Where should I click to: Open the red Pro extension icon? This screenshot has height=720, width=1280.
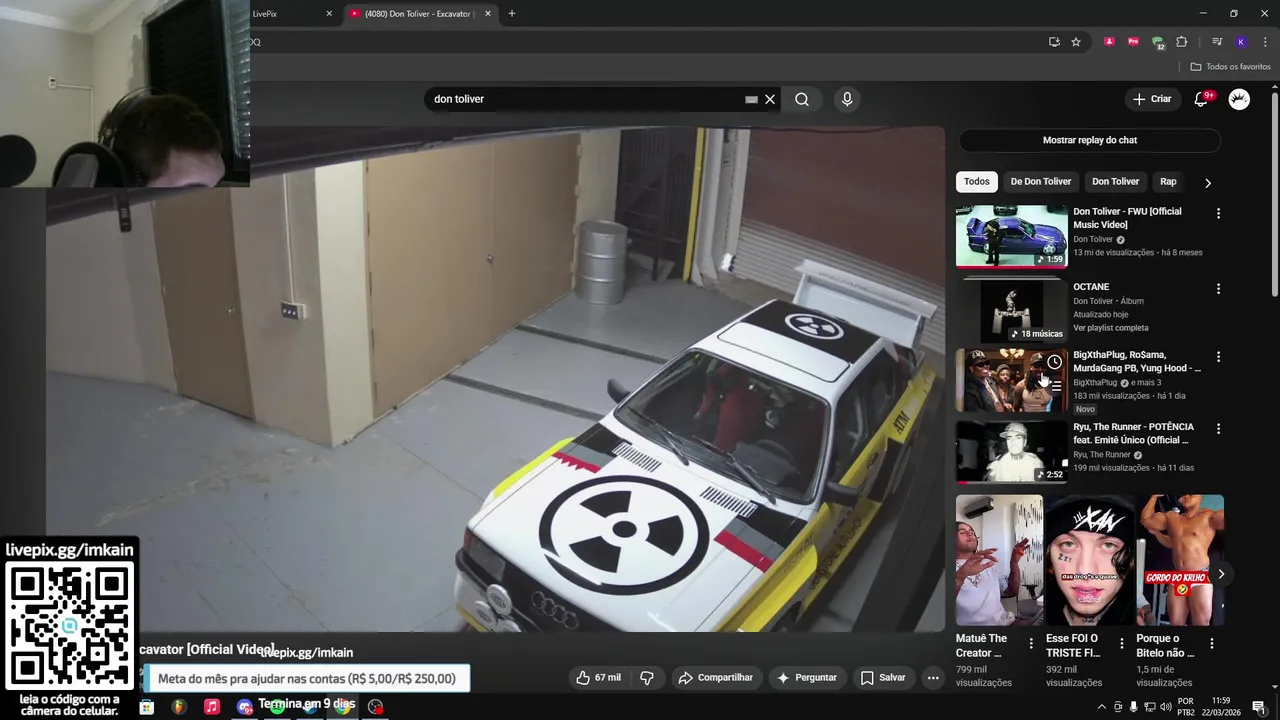click(x=1133, y=42)
